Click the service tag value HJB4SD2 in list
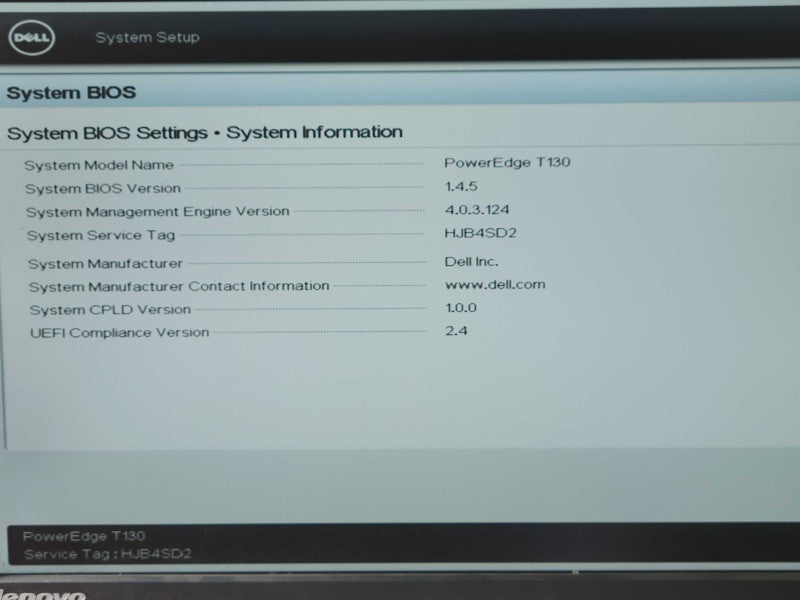This screenshot has height=600, width=800. pos(480,233)
